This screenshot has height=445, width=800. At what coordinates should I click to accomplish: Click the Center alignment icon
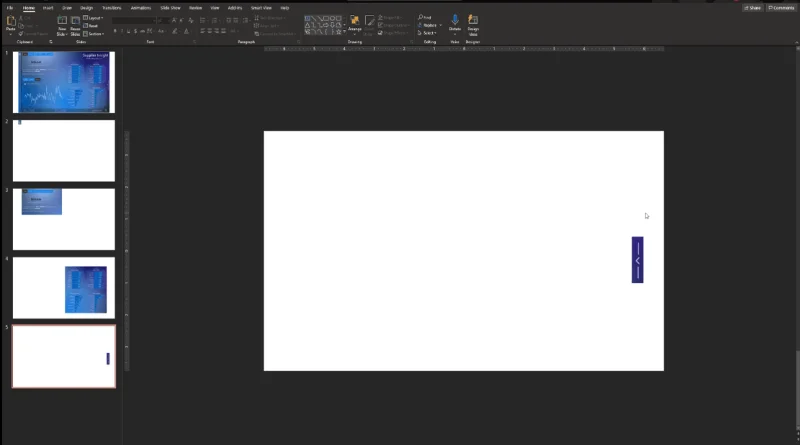[210, 31]
